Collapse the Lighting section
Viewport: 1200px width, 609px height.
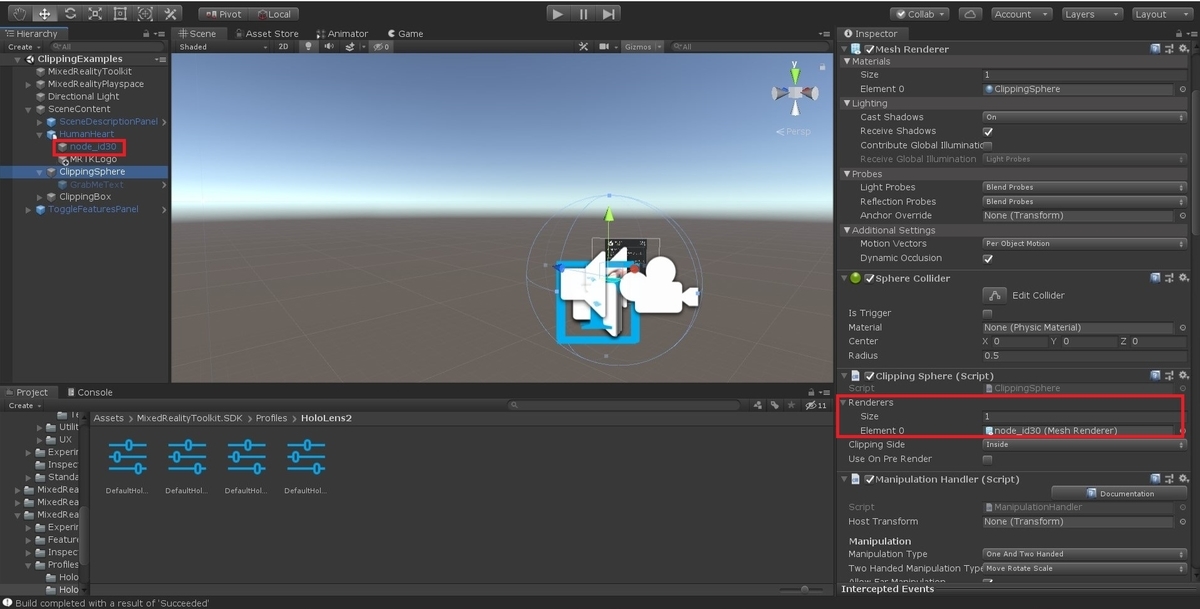[x=847, y=103]
